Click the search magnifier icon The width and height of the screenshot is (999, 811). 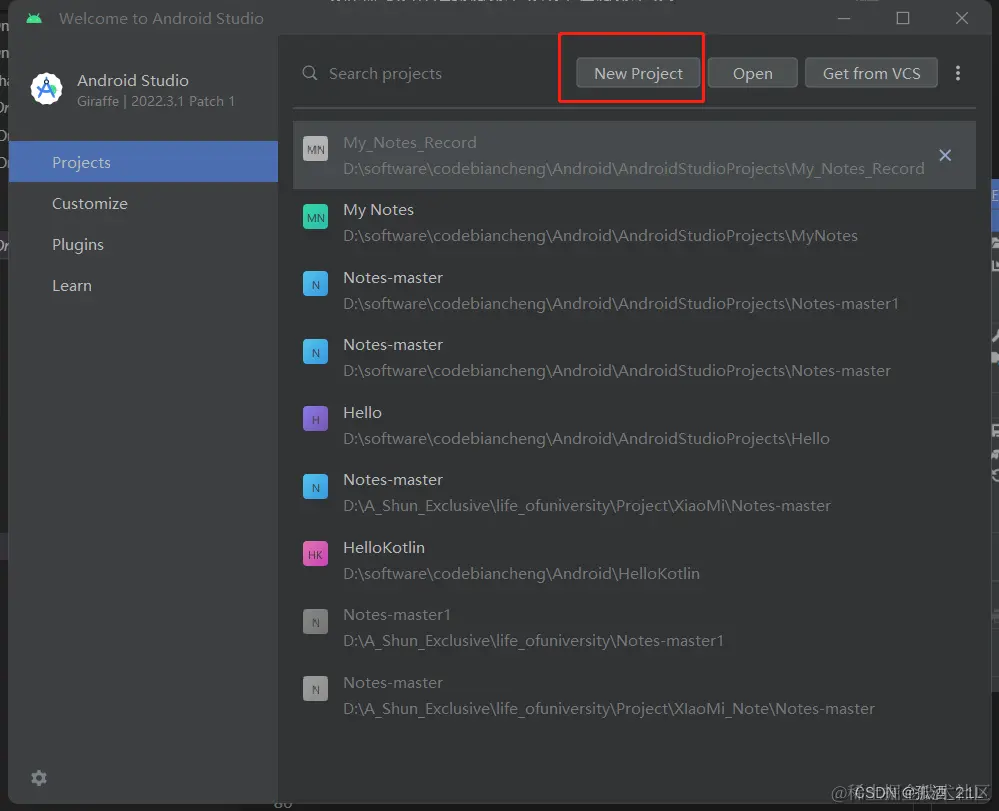(x=310, y=73)
